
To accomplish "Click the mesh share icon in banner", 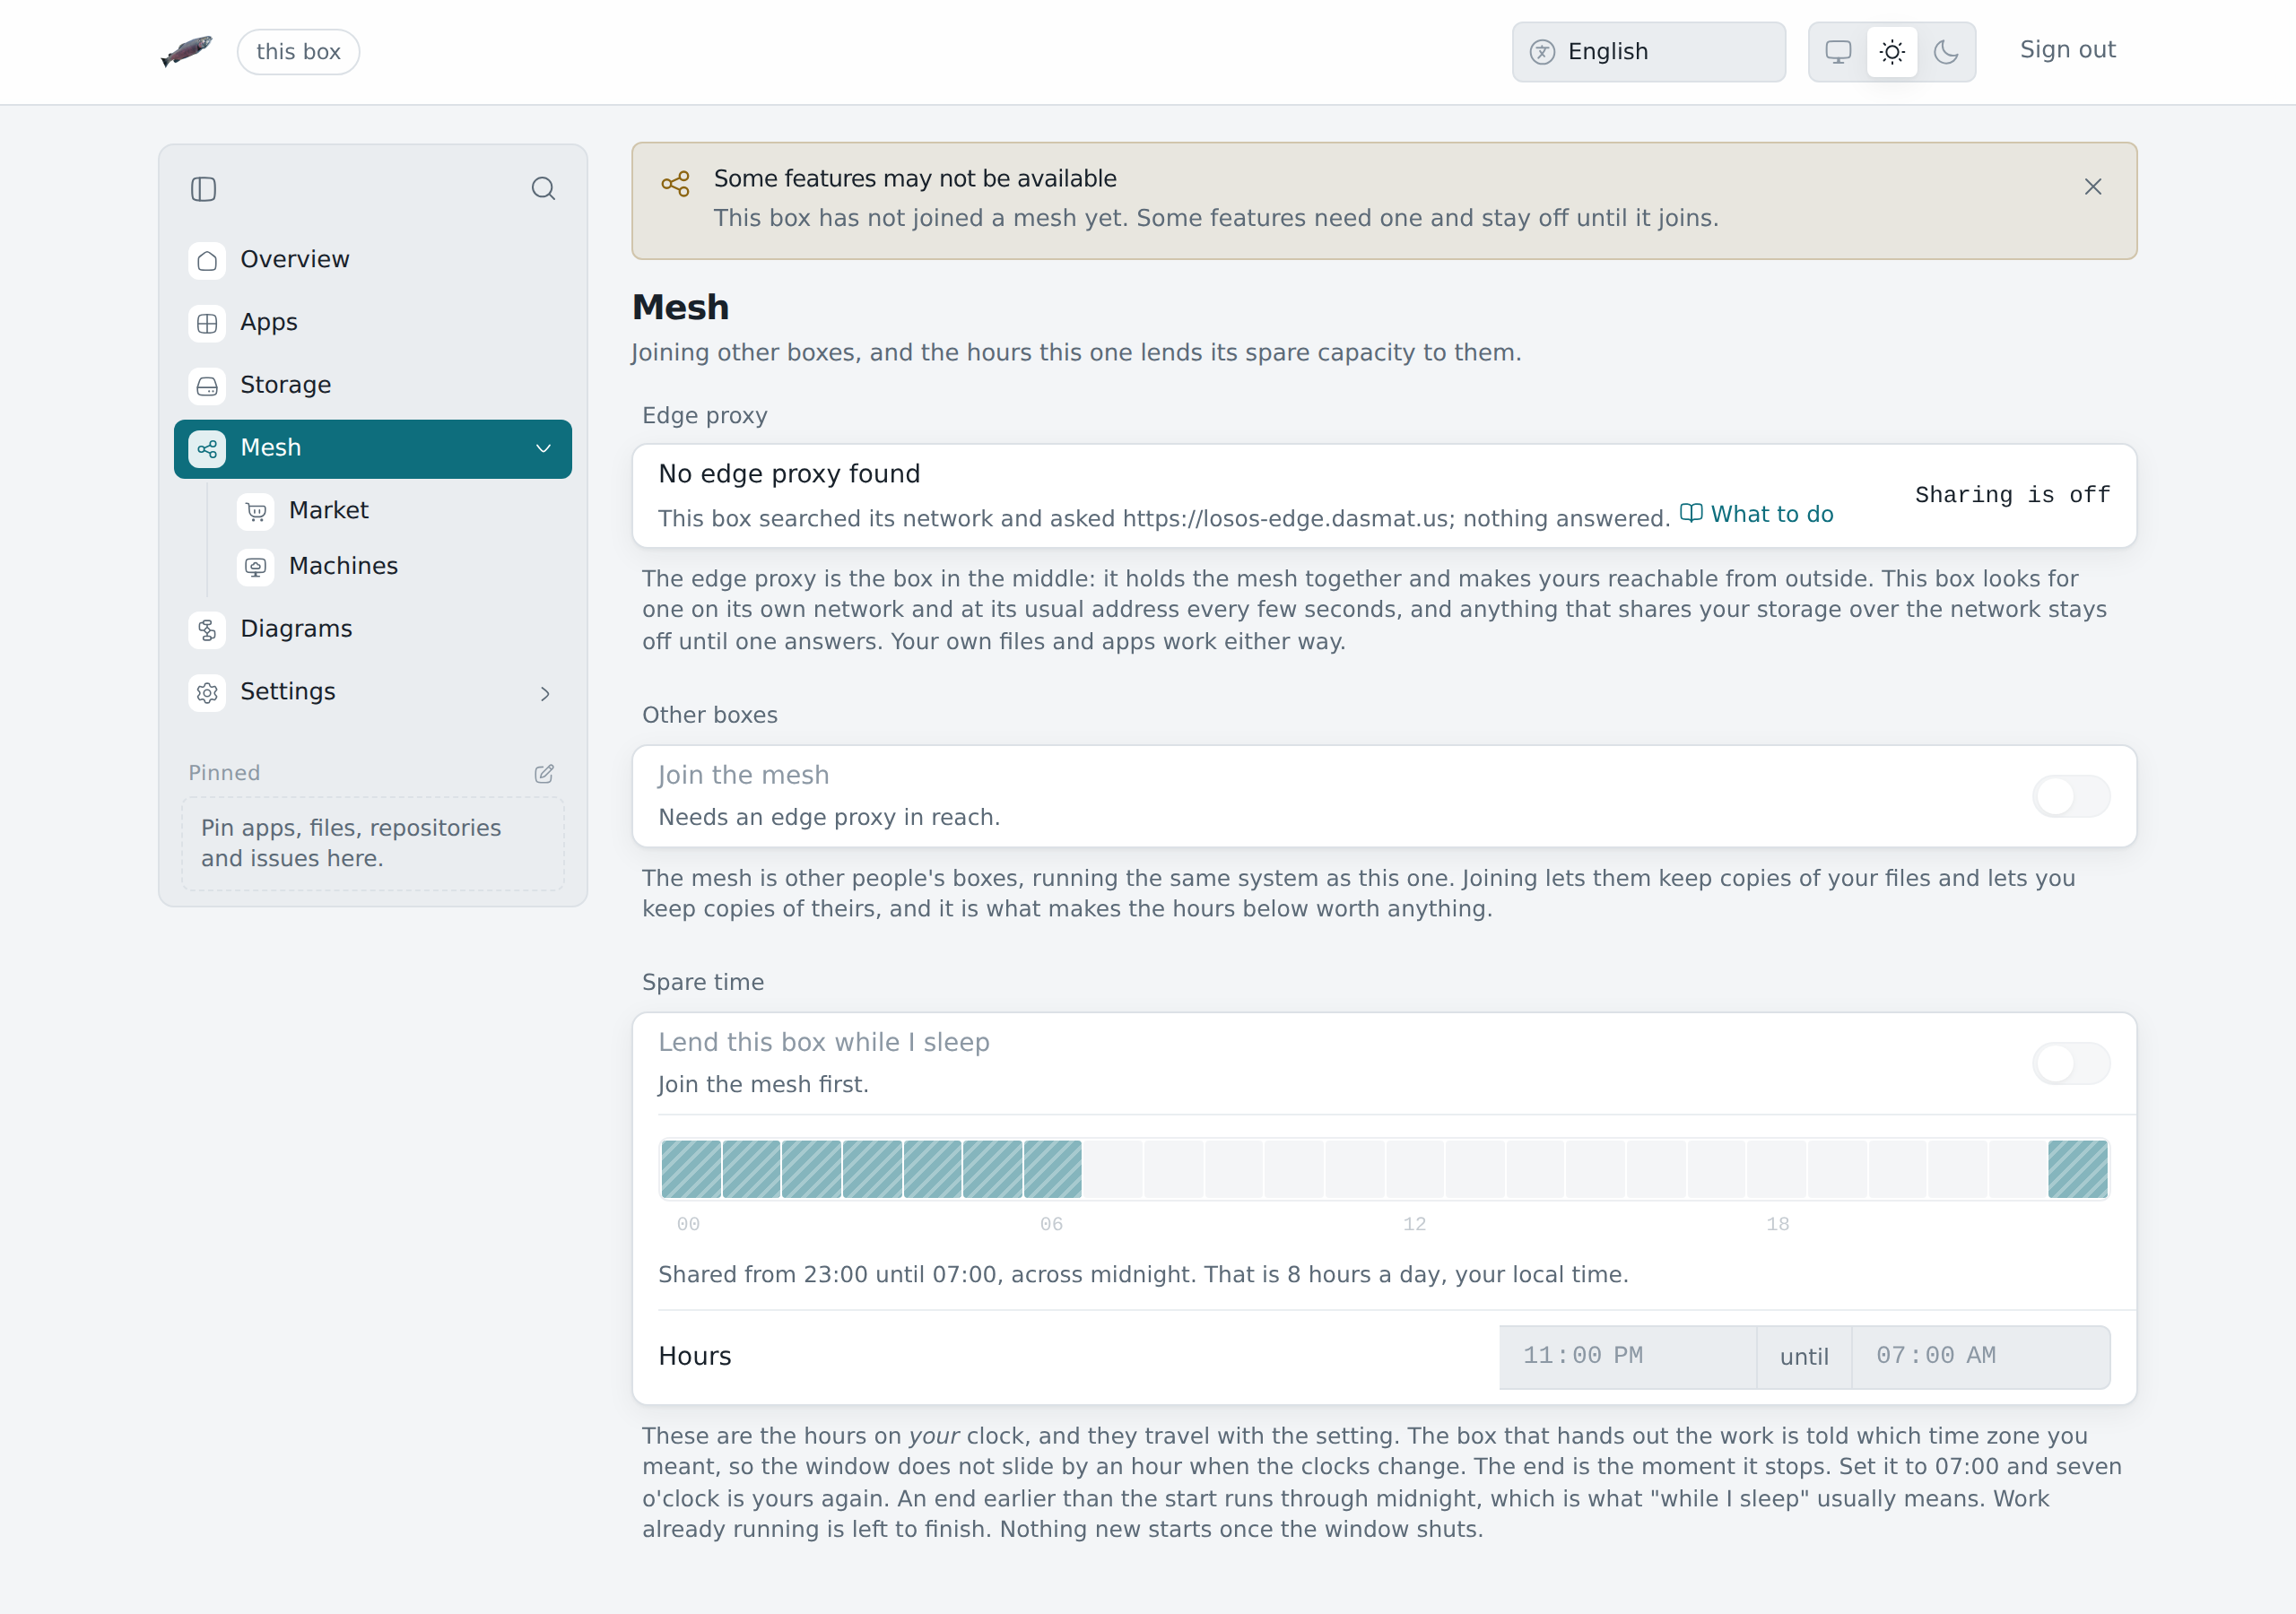I will point(676,184).
